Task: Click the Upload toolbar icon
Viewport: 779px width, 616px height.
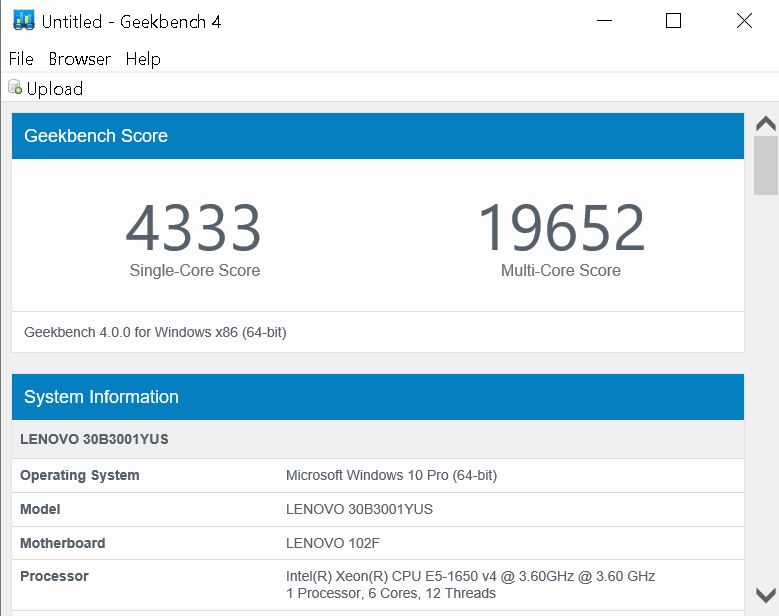Action: (x=15, y=88)
